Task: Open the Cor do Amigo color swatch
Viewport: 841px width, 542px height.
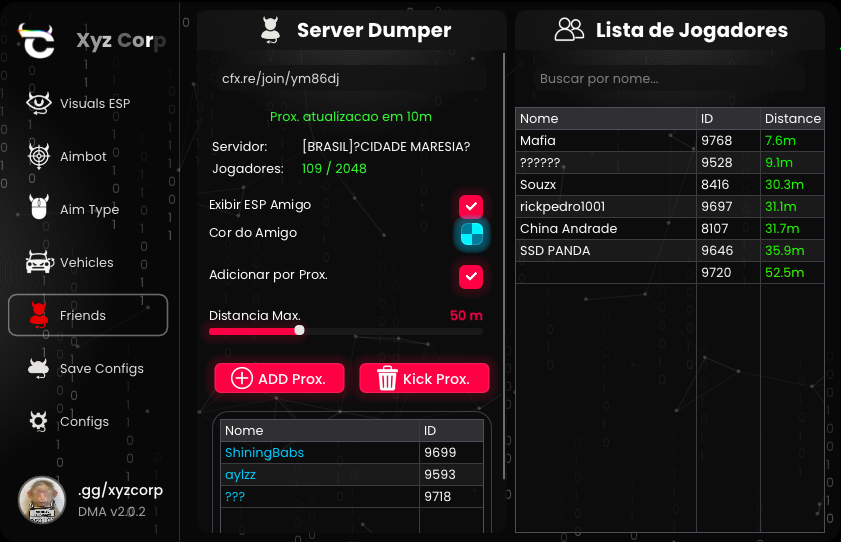Action: coord(471,234)
